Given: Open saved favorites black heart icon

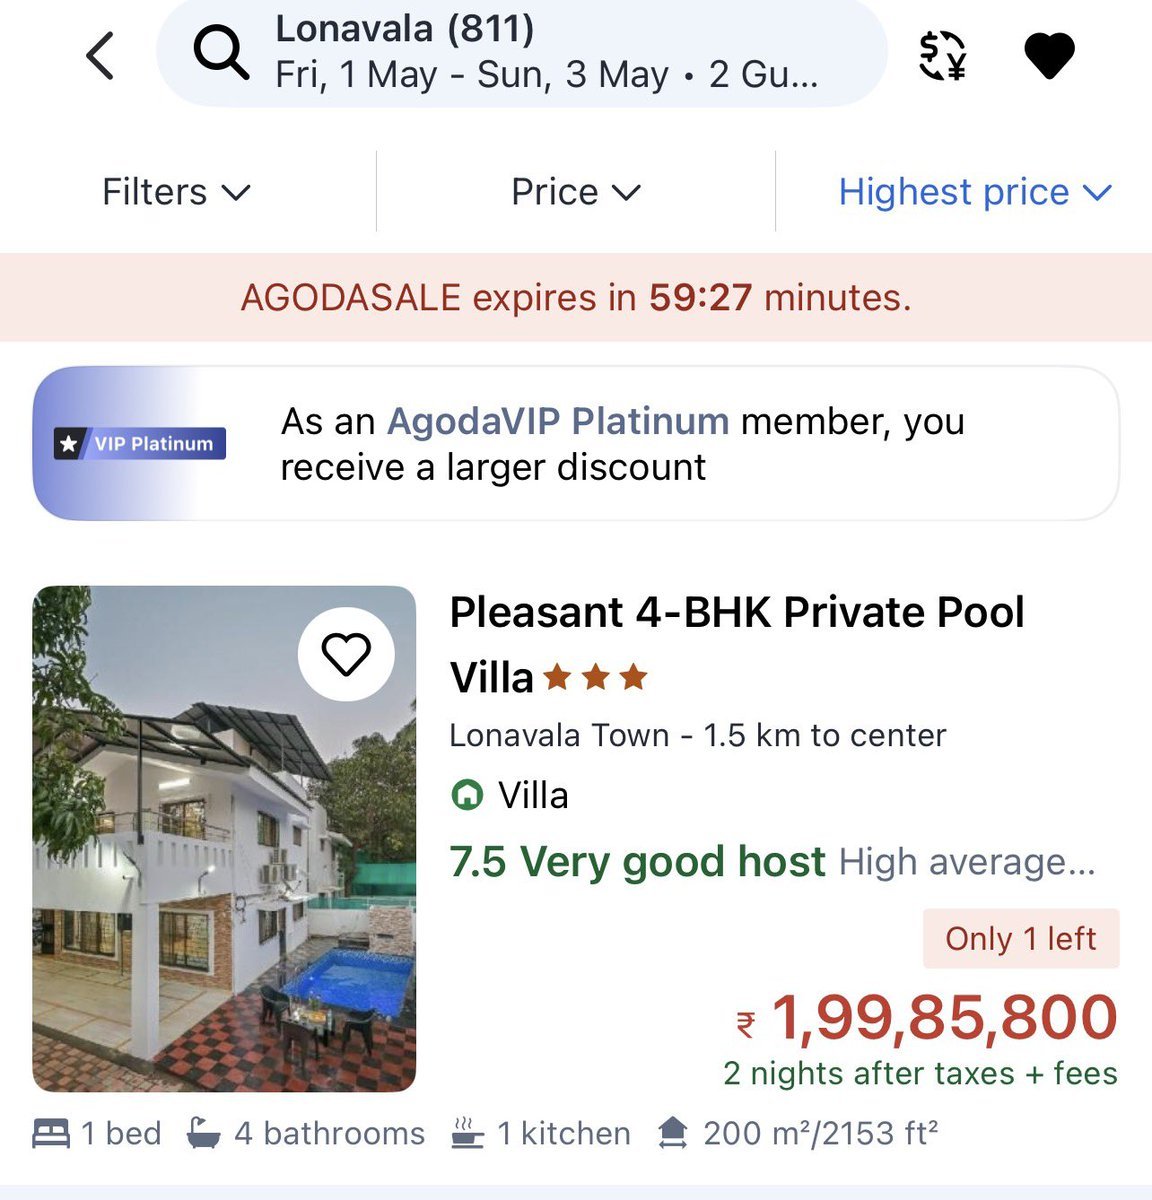Looking at the screenshot, I should 1050,55.
